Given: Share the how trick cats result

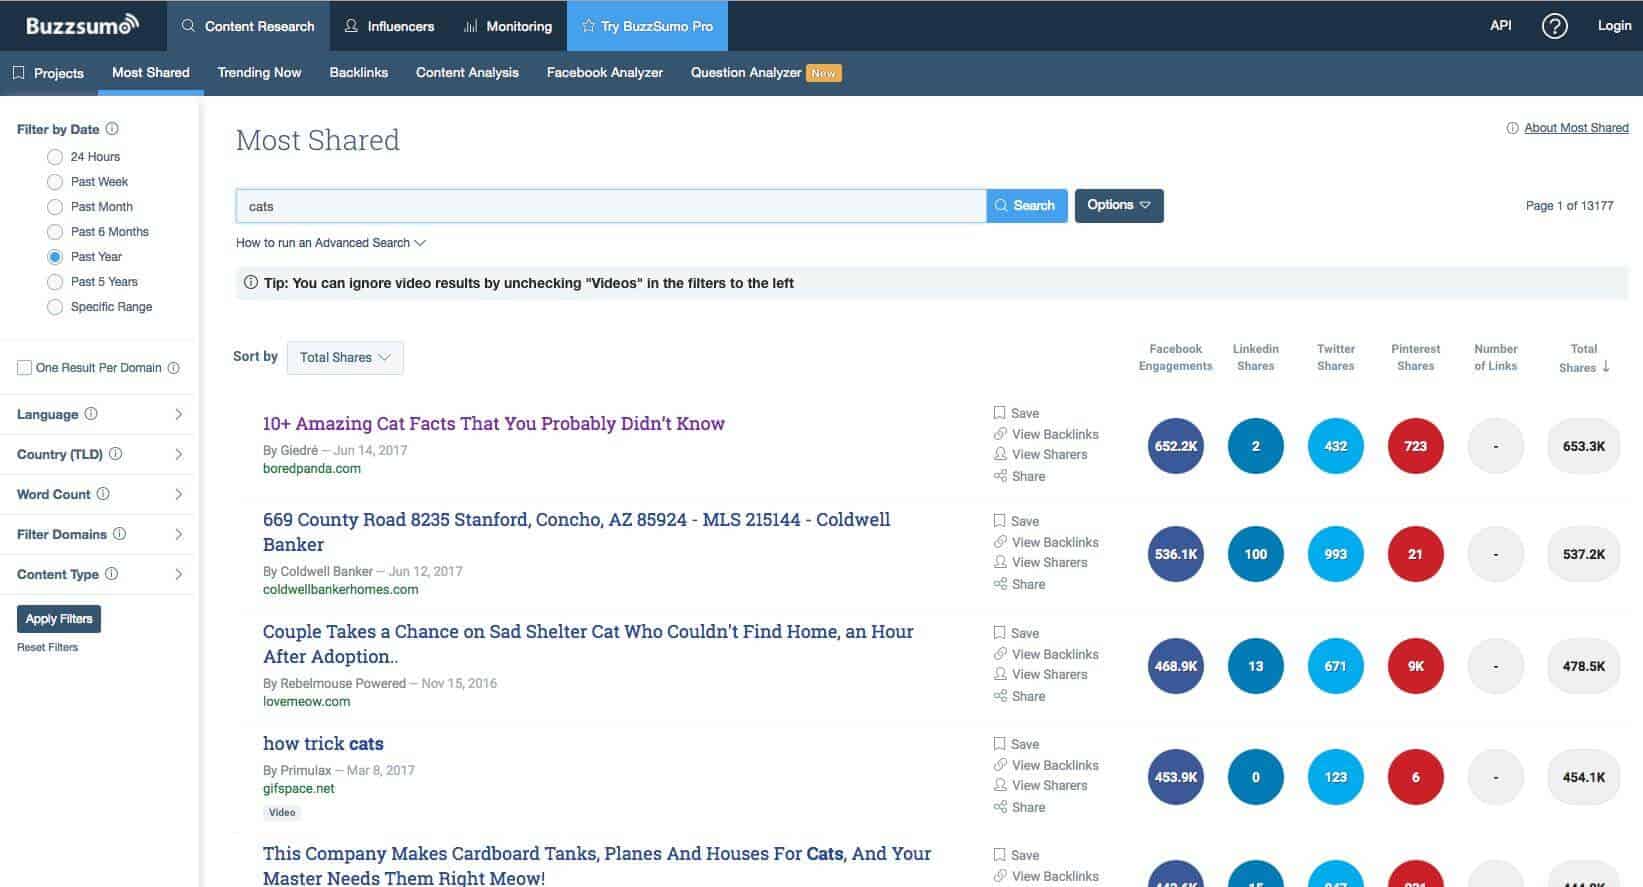Looking at the screenshot, I should tap(1019, 807).
